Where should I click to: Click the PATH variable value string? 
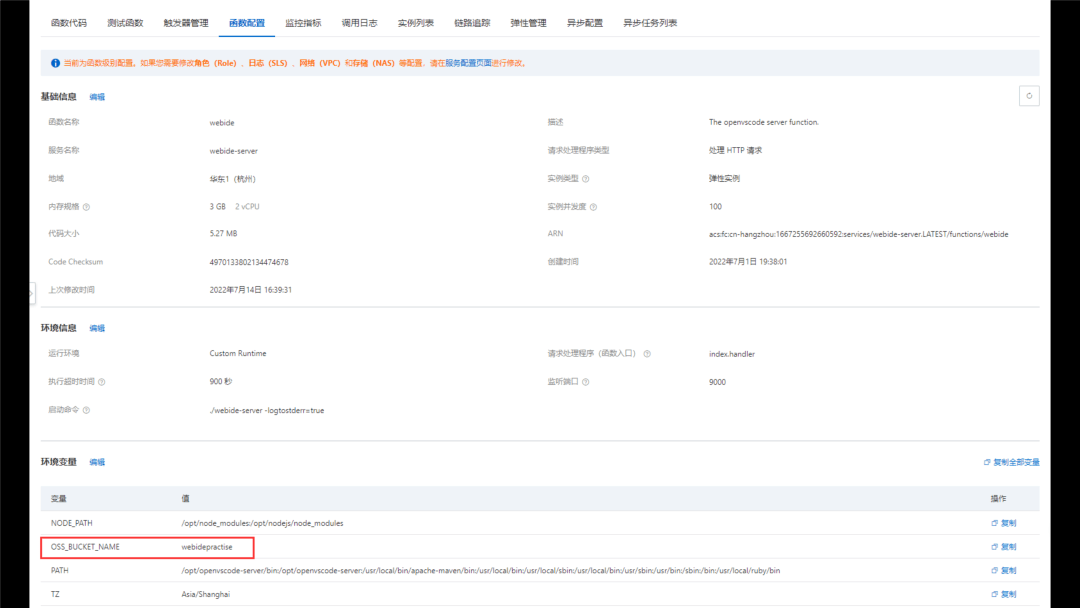point(481,570)
